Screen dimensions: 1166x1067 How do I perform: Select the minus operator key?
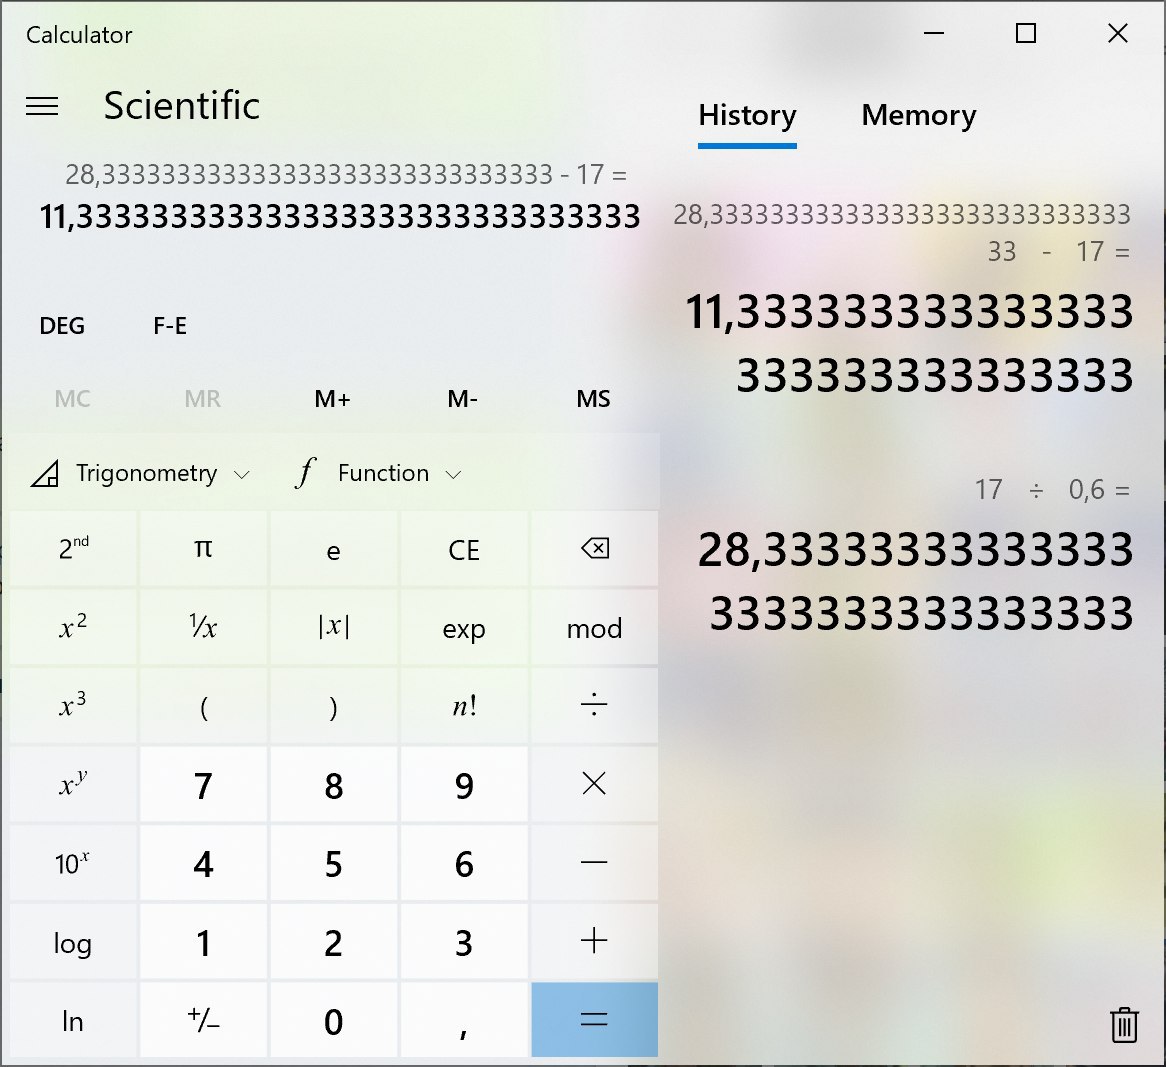point(594,863)
